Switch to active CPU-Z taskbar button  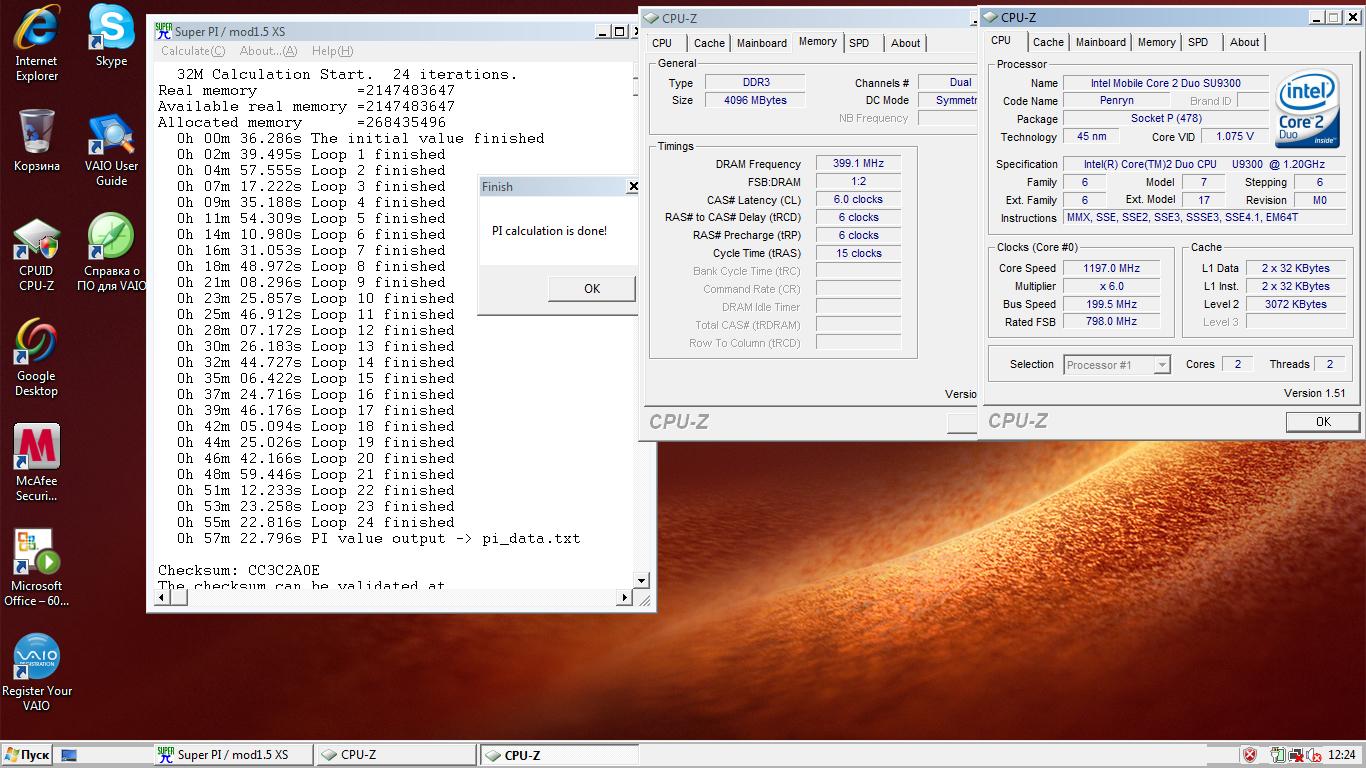pos(558,755)
